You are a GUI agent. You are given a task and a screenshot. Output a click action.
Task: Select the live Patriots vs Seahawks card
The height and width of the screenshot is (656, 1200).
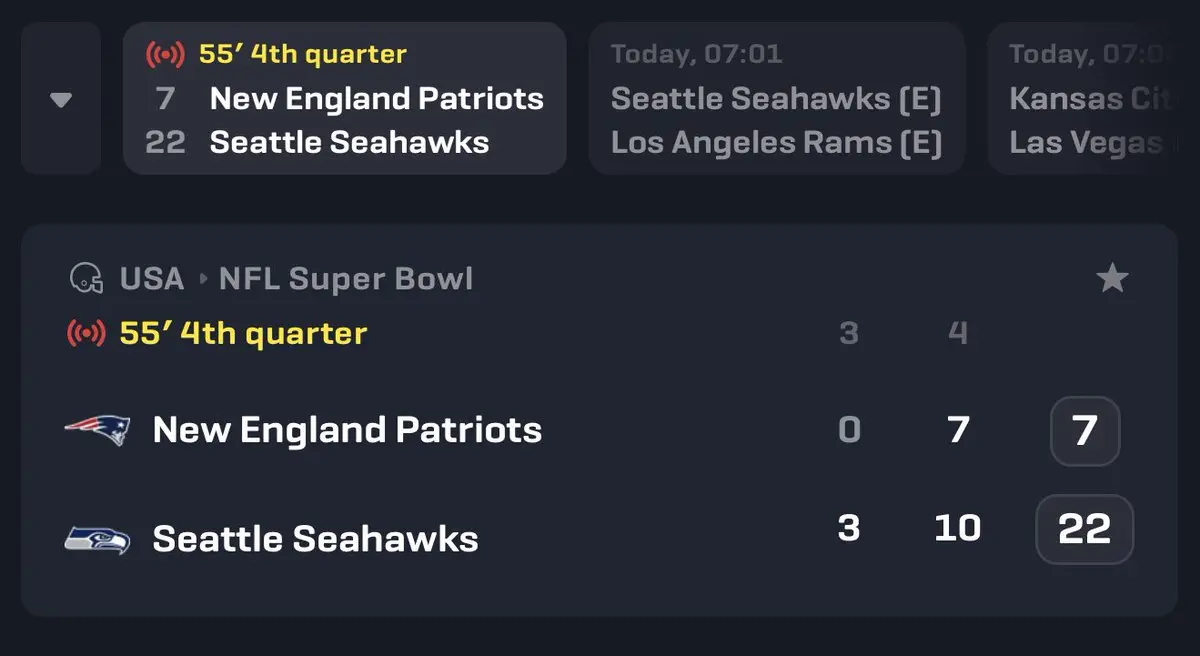click(345, 99)
